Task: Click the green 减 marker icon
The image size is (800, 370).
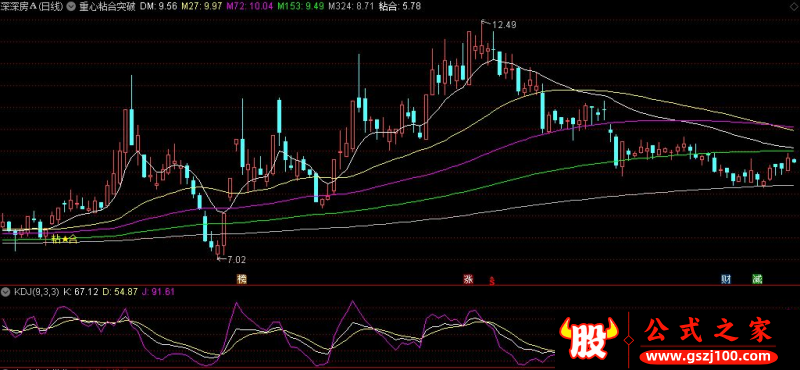Action: pos(757,279)
